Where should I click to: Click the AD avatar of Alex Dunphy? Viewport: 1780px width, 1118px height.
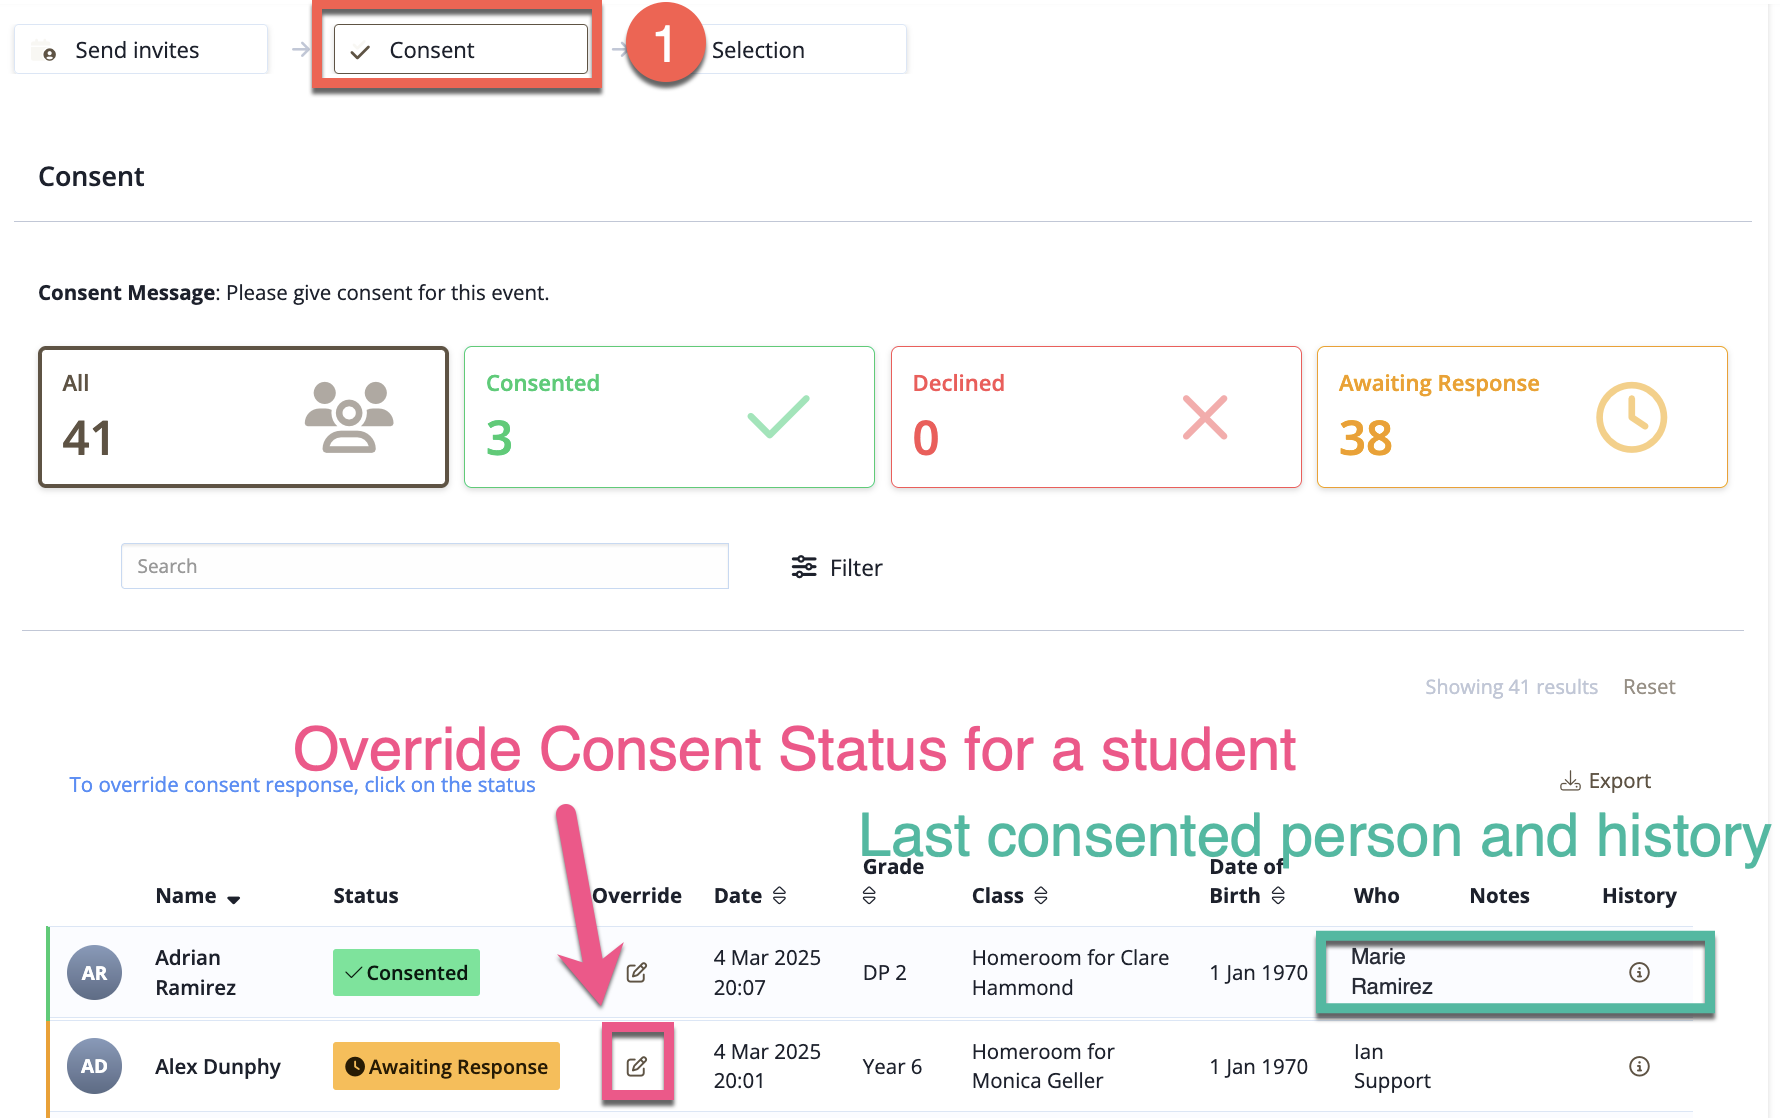94,1066
